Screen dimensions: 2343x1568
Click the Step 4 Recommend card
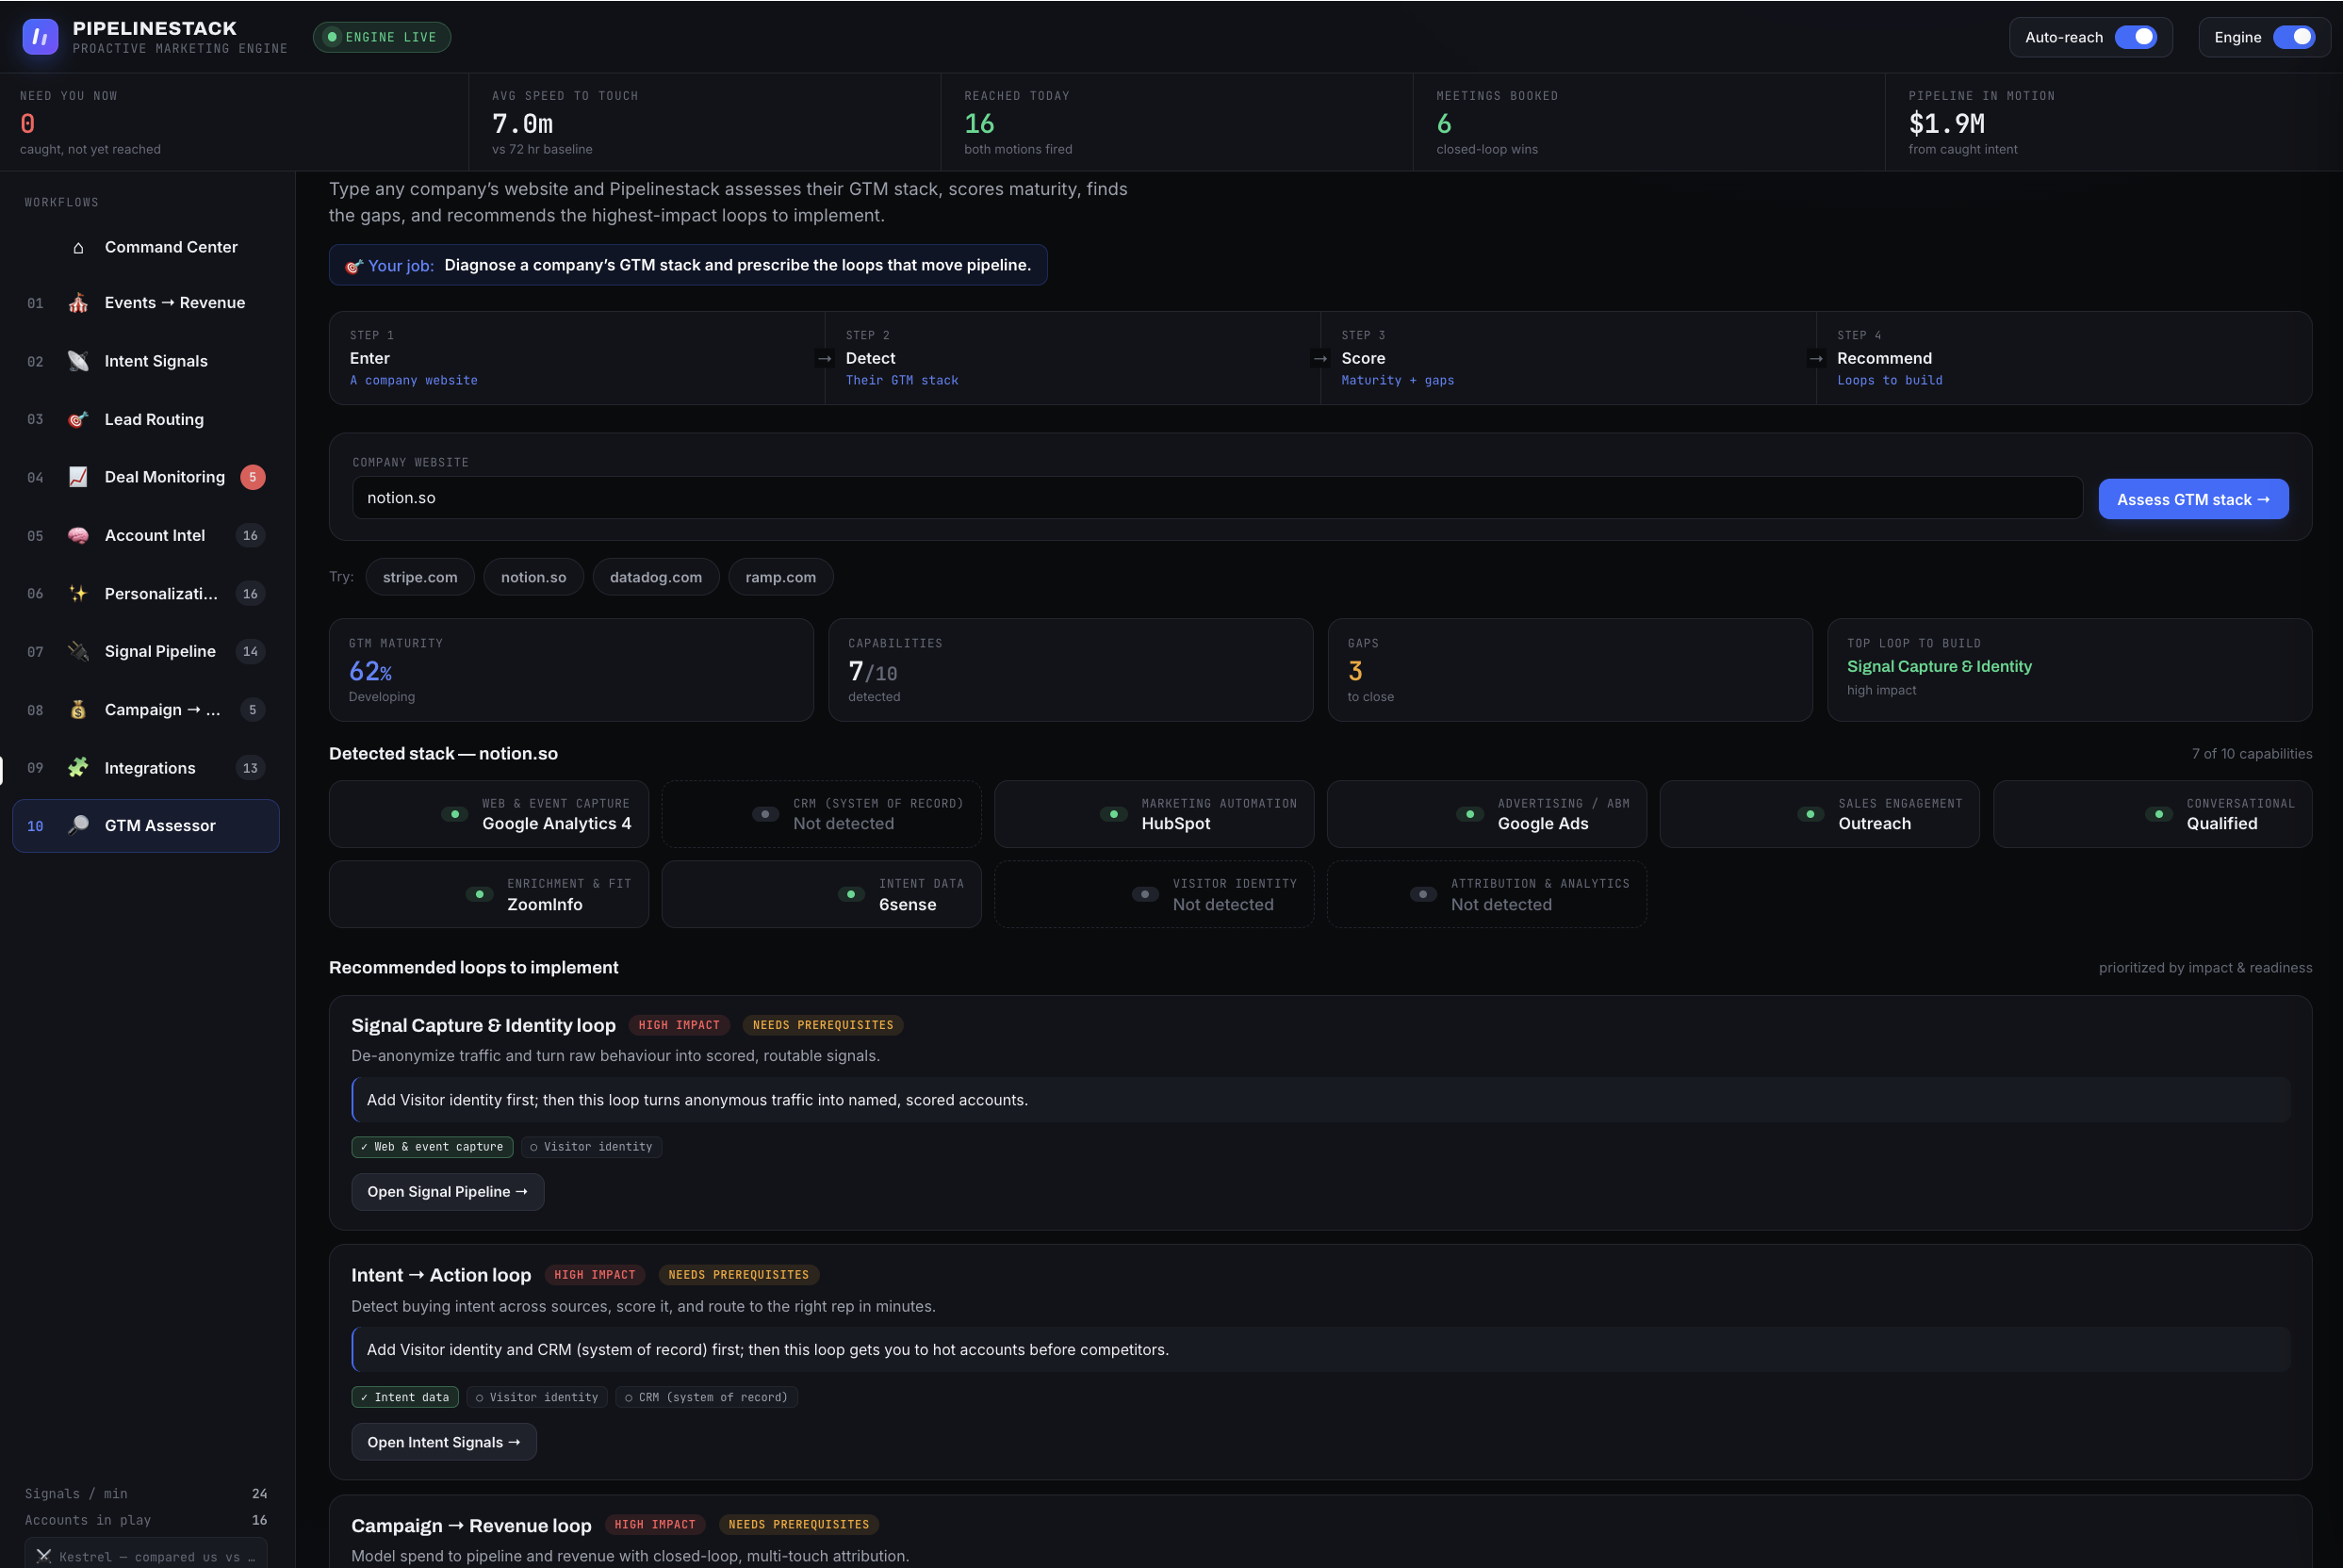[x=2064, y=358]
